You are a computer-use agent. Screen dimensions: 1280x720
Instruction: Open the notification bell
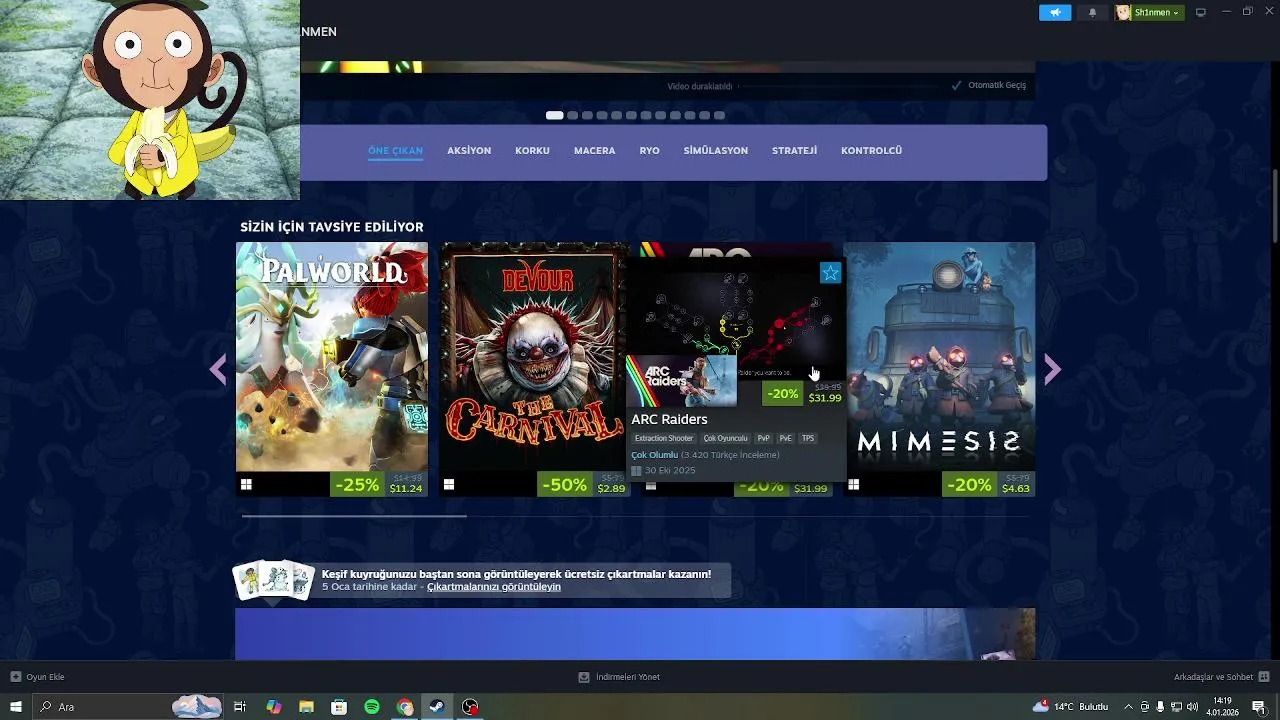coord(1092,12)
